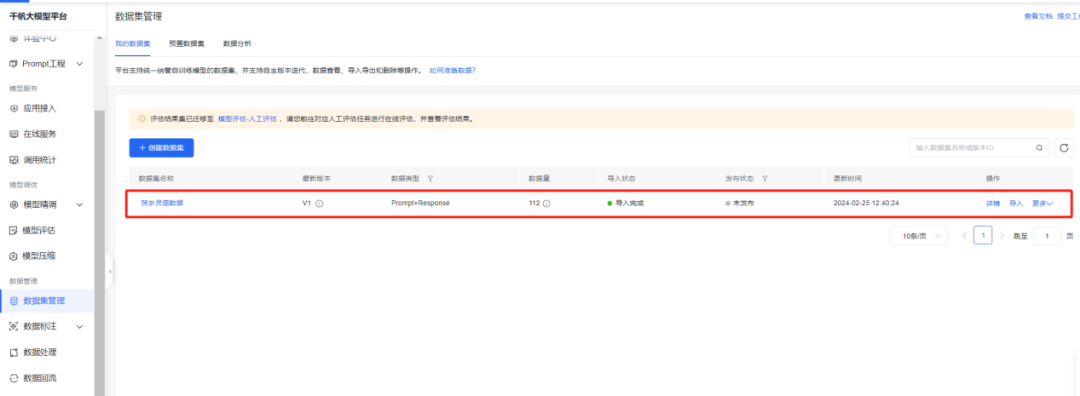Click the 数据回流 sidebar icon
Screen dimensions: 1080x396
tap(13, 378)
